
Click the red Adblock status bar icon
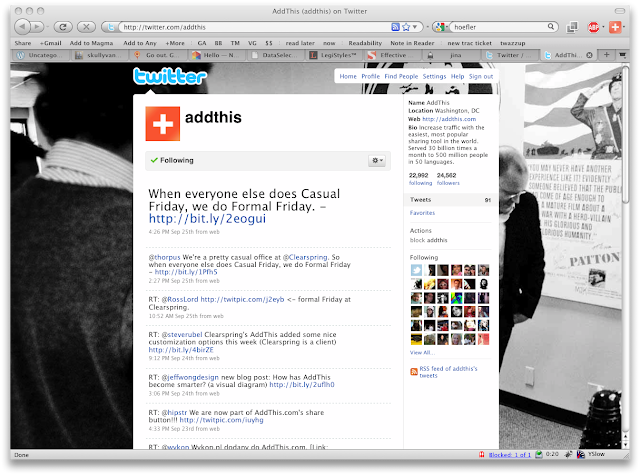pos(482,455)
